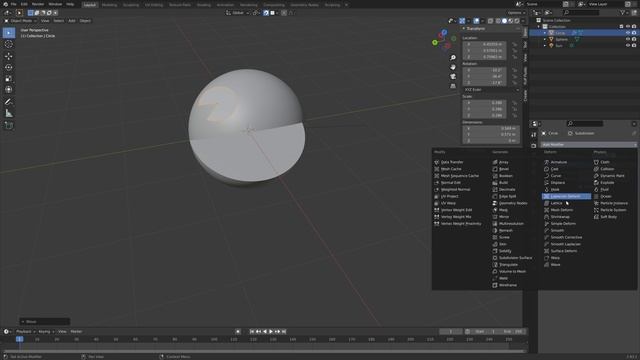Choose the Array modifier
This screenshot has height=360, width=640.
coord(503,162)
